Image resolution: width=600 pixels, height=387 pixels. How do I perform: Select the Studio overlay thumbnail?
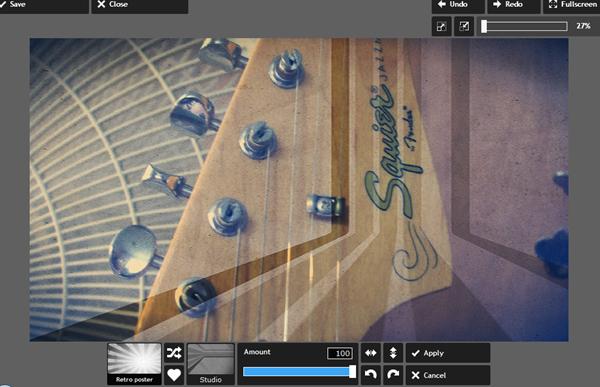[210, 364]
